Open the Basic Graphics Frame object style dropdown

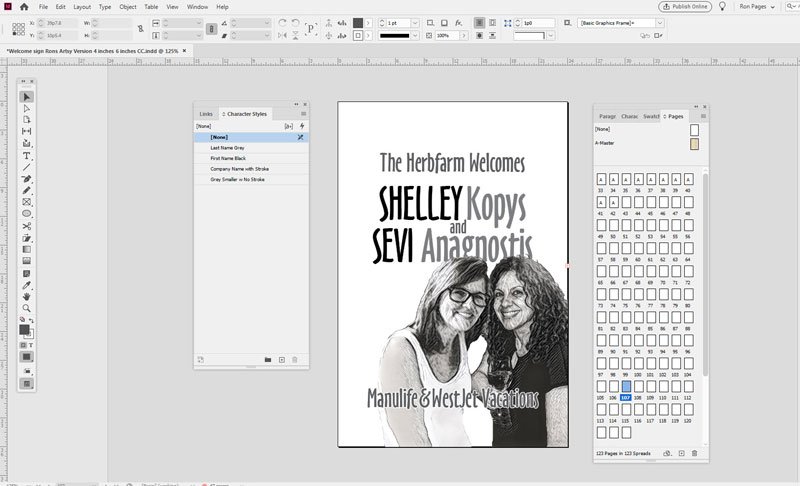pos(660,23)
